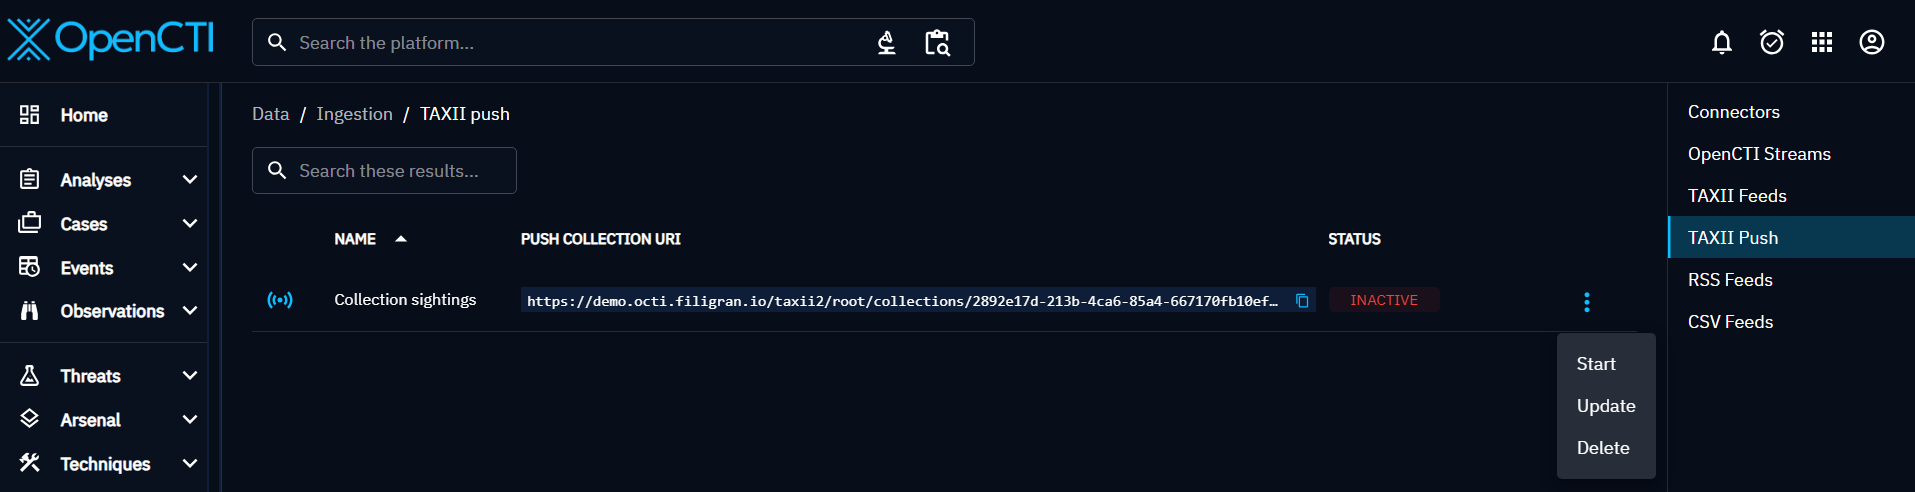Choose Delete from the popup menu
The width and height of the screenshot is (1915, 492).
pos(1603,448)
